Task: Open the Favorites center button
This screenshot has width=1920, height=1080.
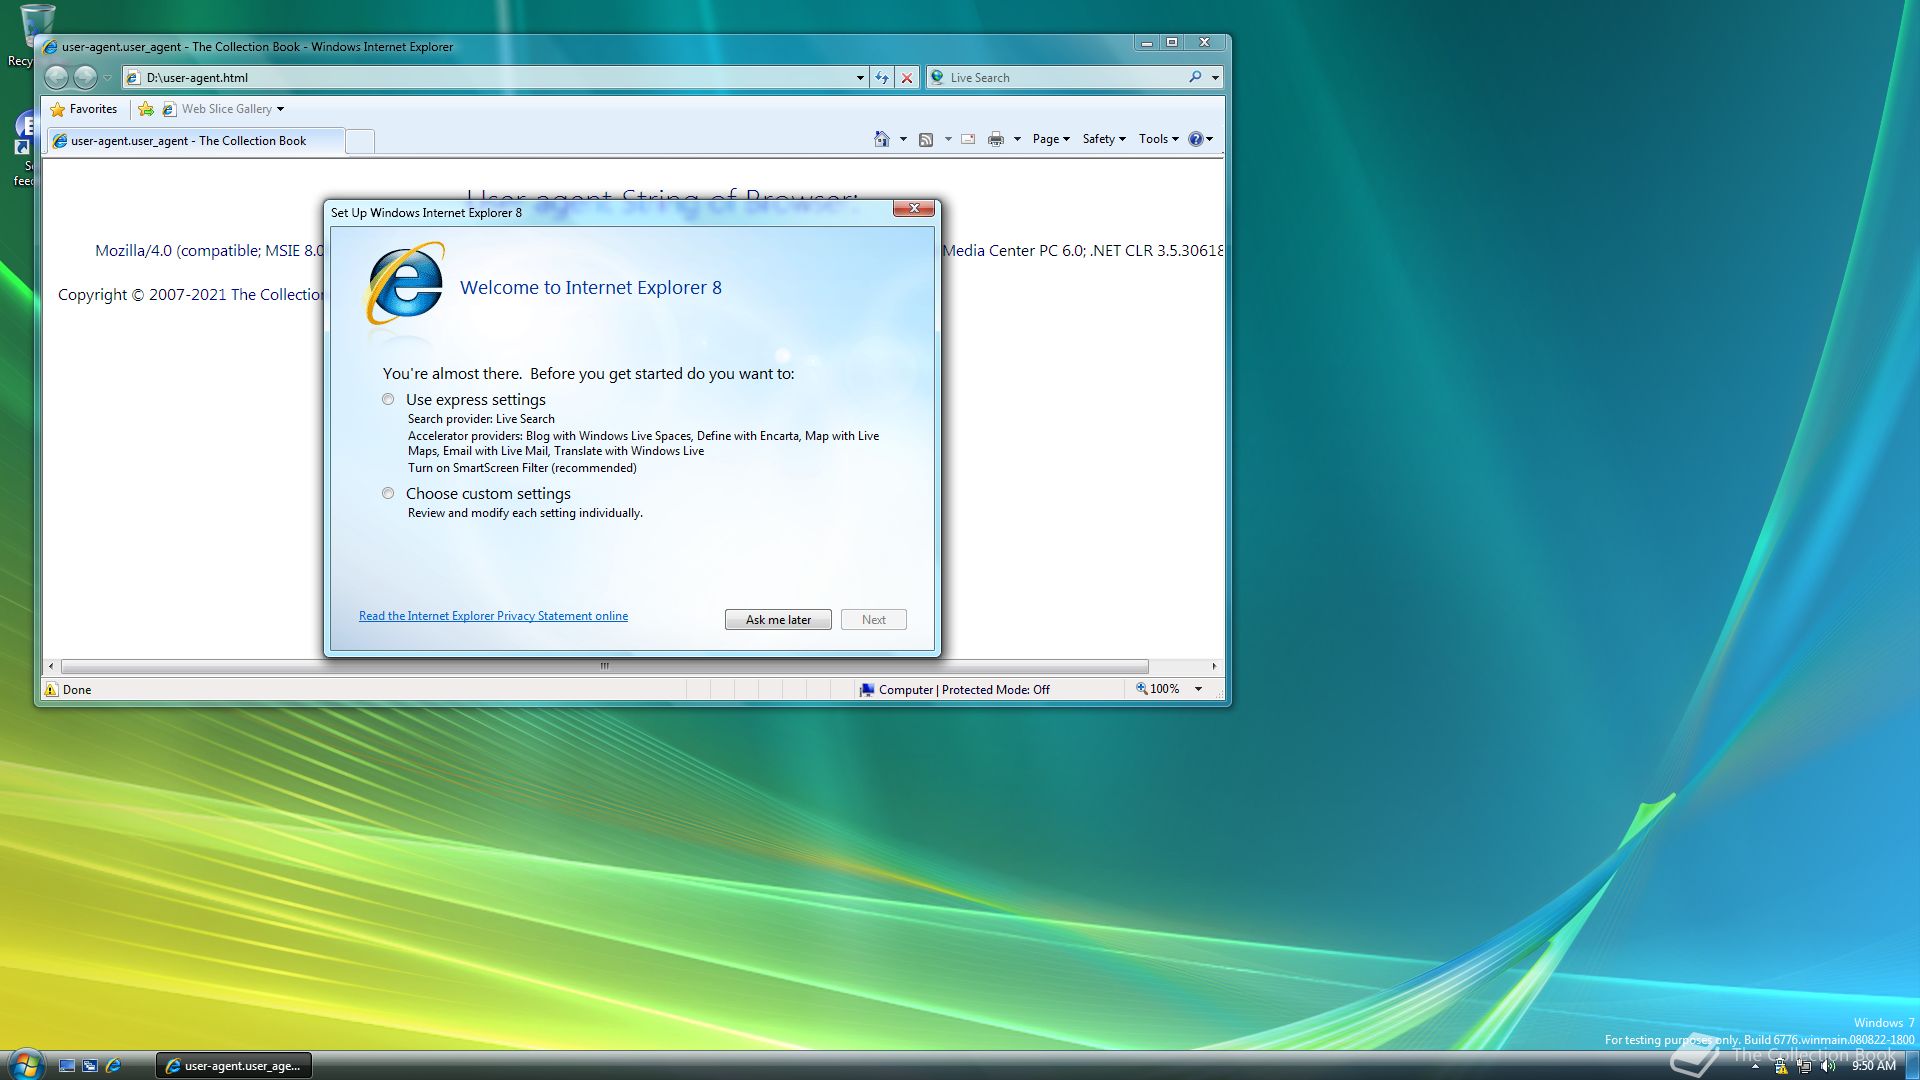Action: coord(84,109)
